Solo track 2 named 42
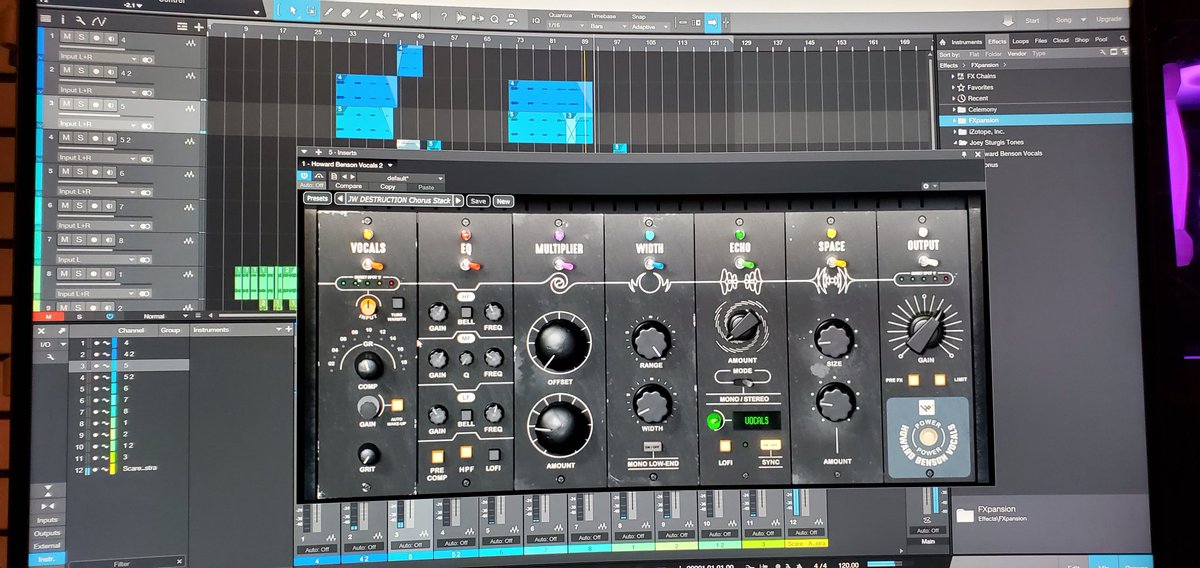Screen dimensions: 1200x568 tap(79, 71)
